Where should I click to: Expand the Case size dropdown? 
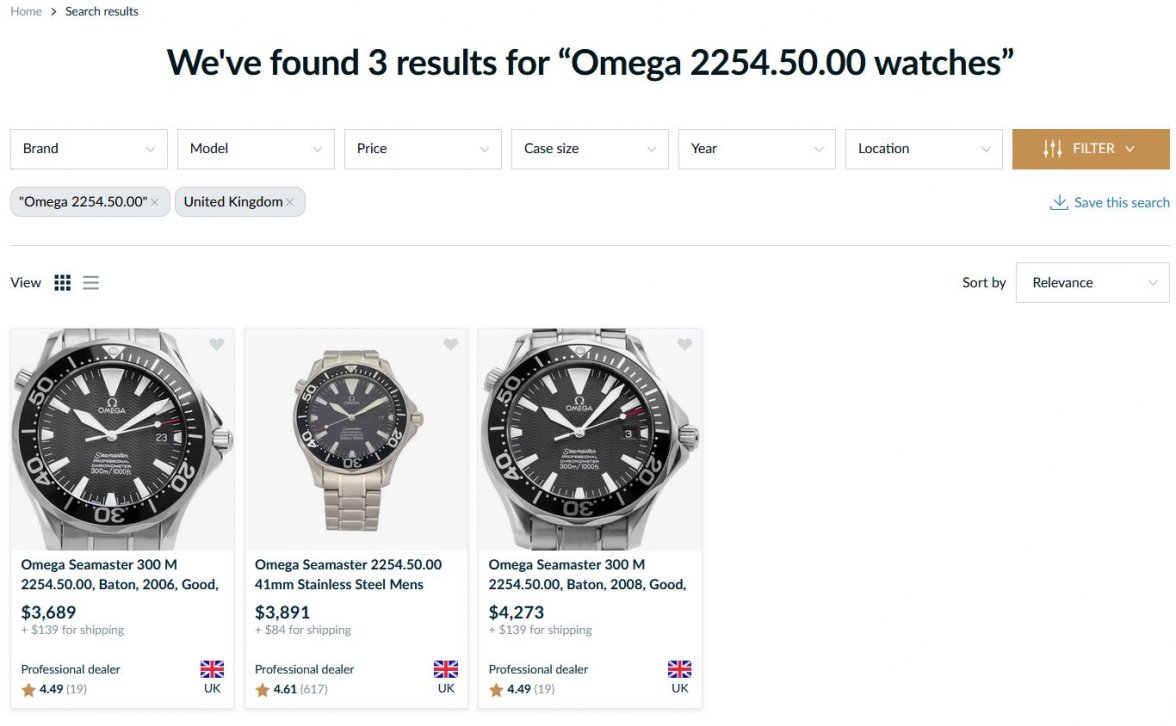click(x=590, y=149)
